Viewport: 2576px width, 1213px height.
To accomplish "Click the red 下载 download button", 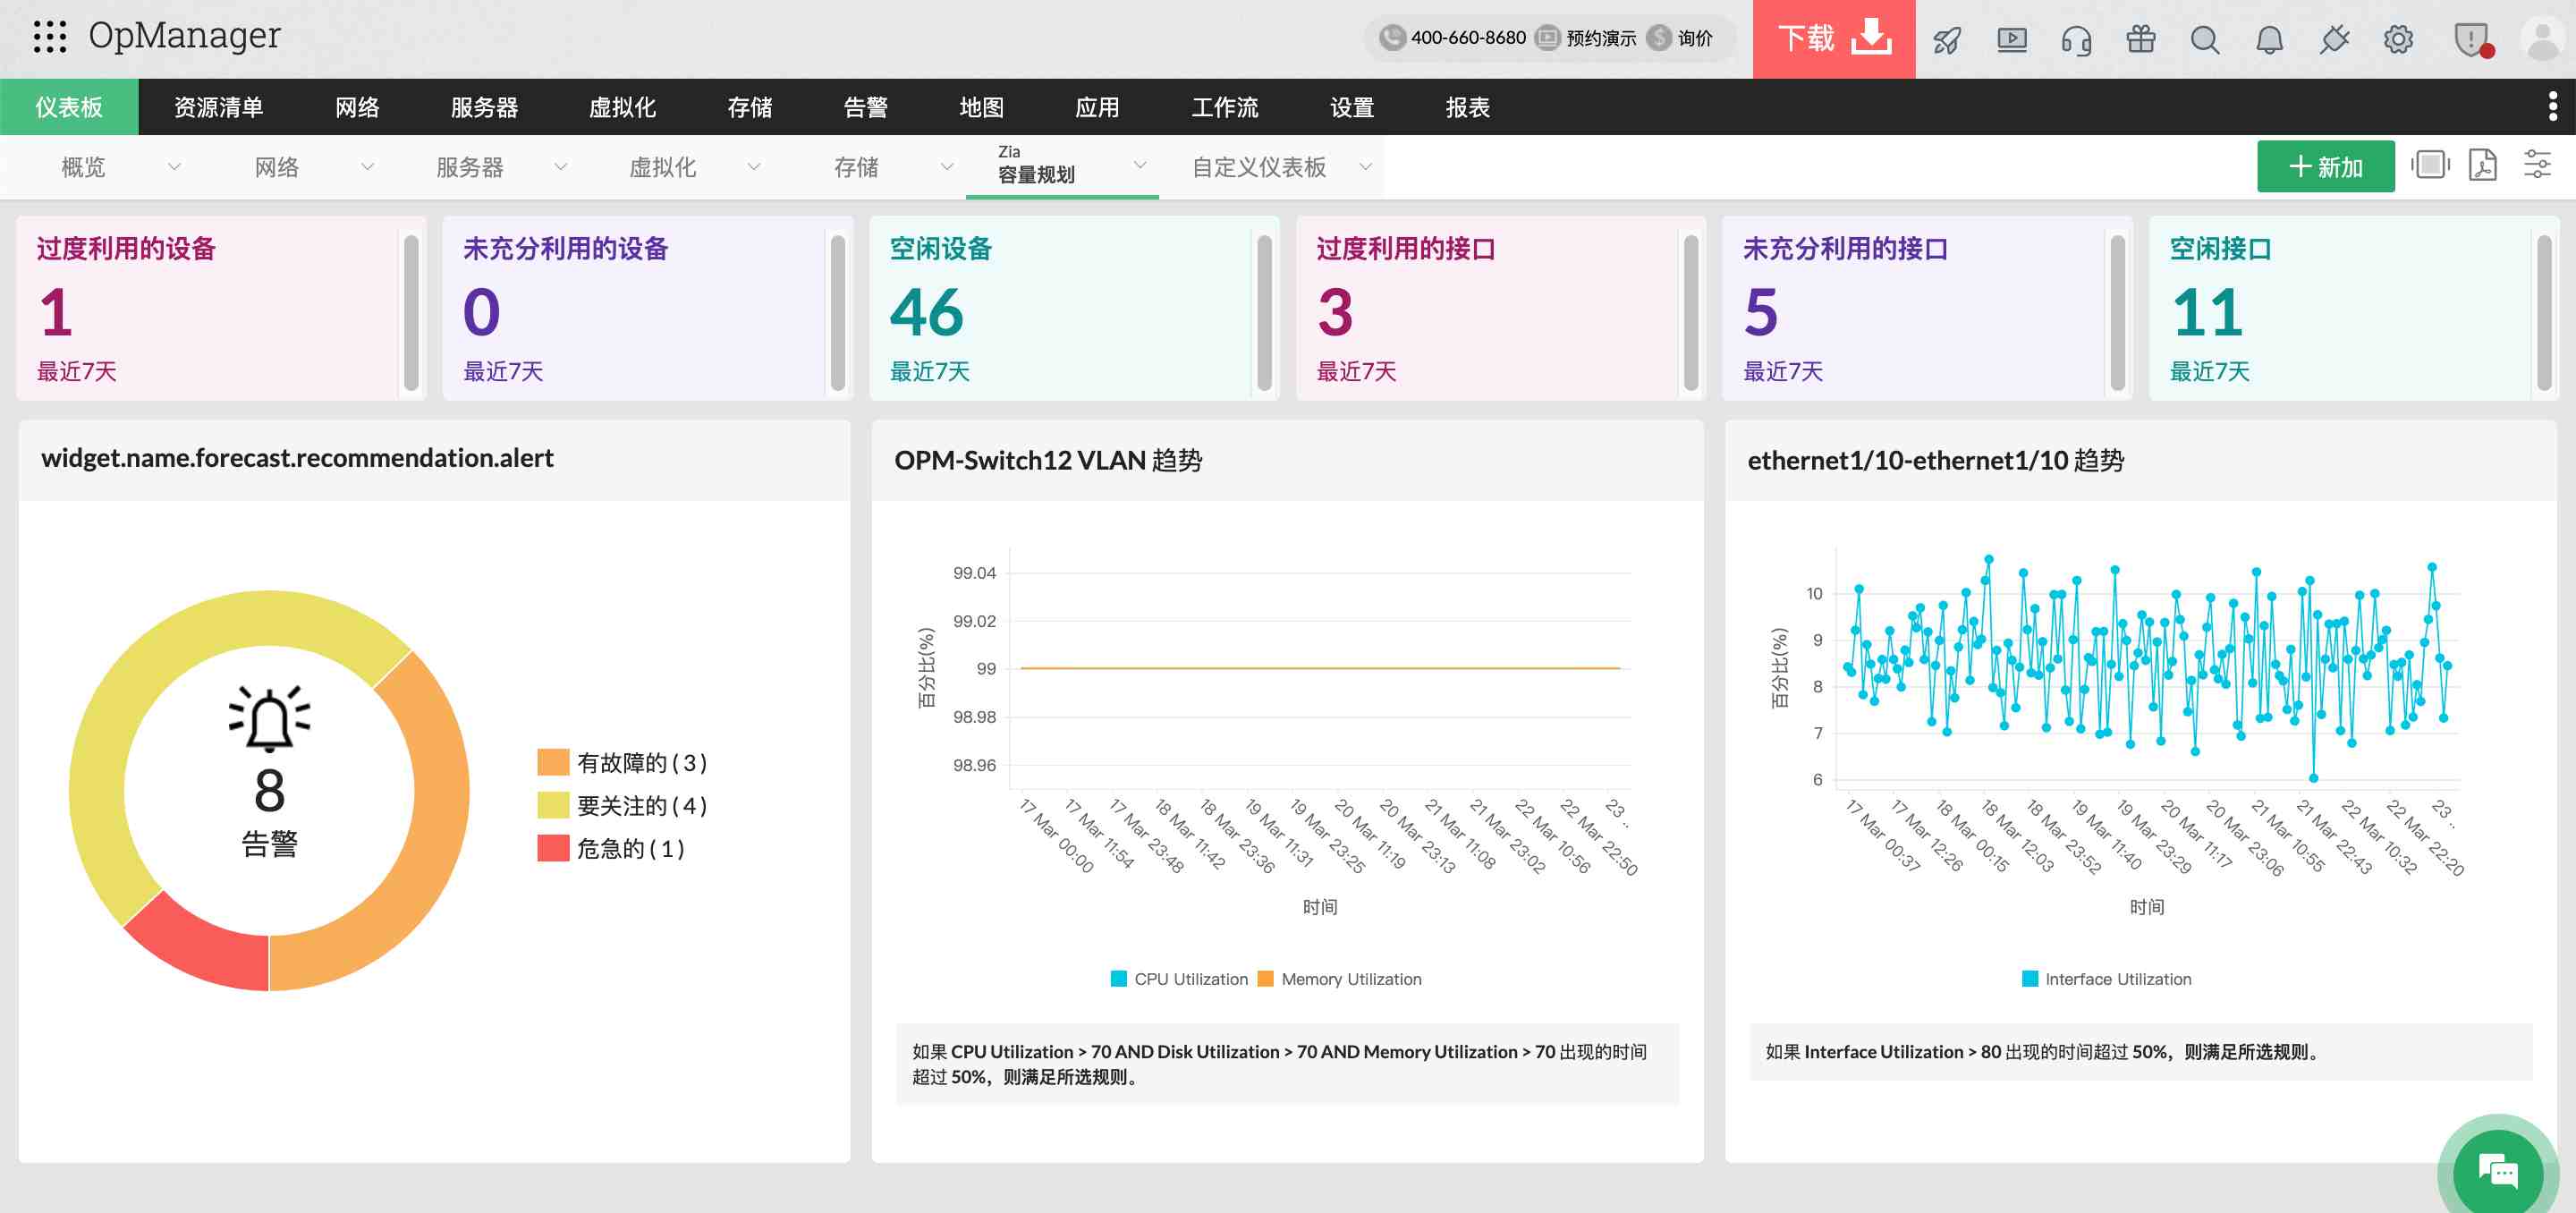I will click(1833, 39).
